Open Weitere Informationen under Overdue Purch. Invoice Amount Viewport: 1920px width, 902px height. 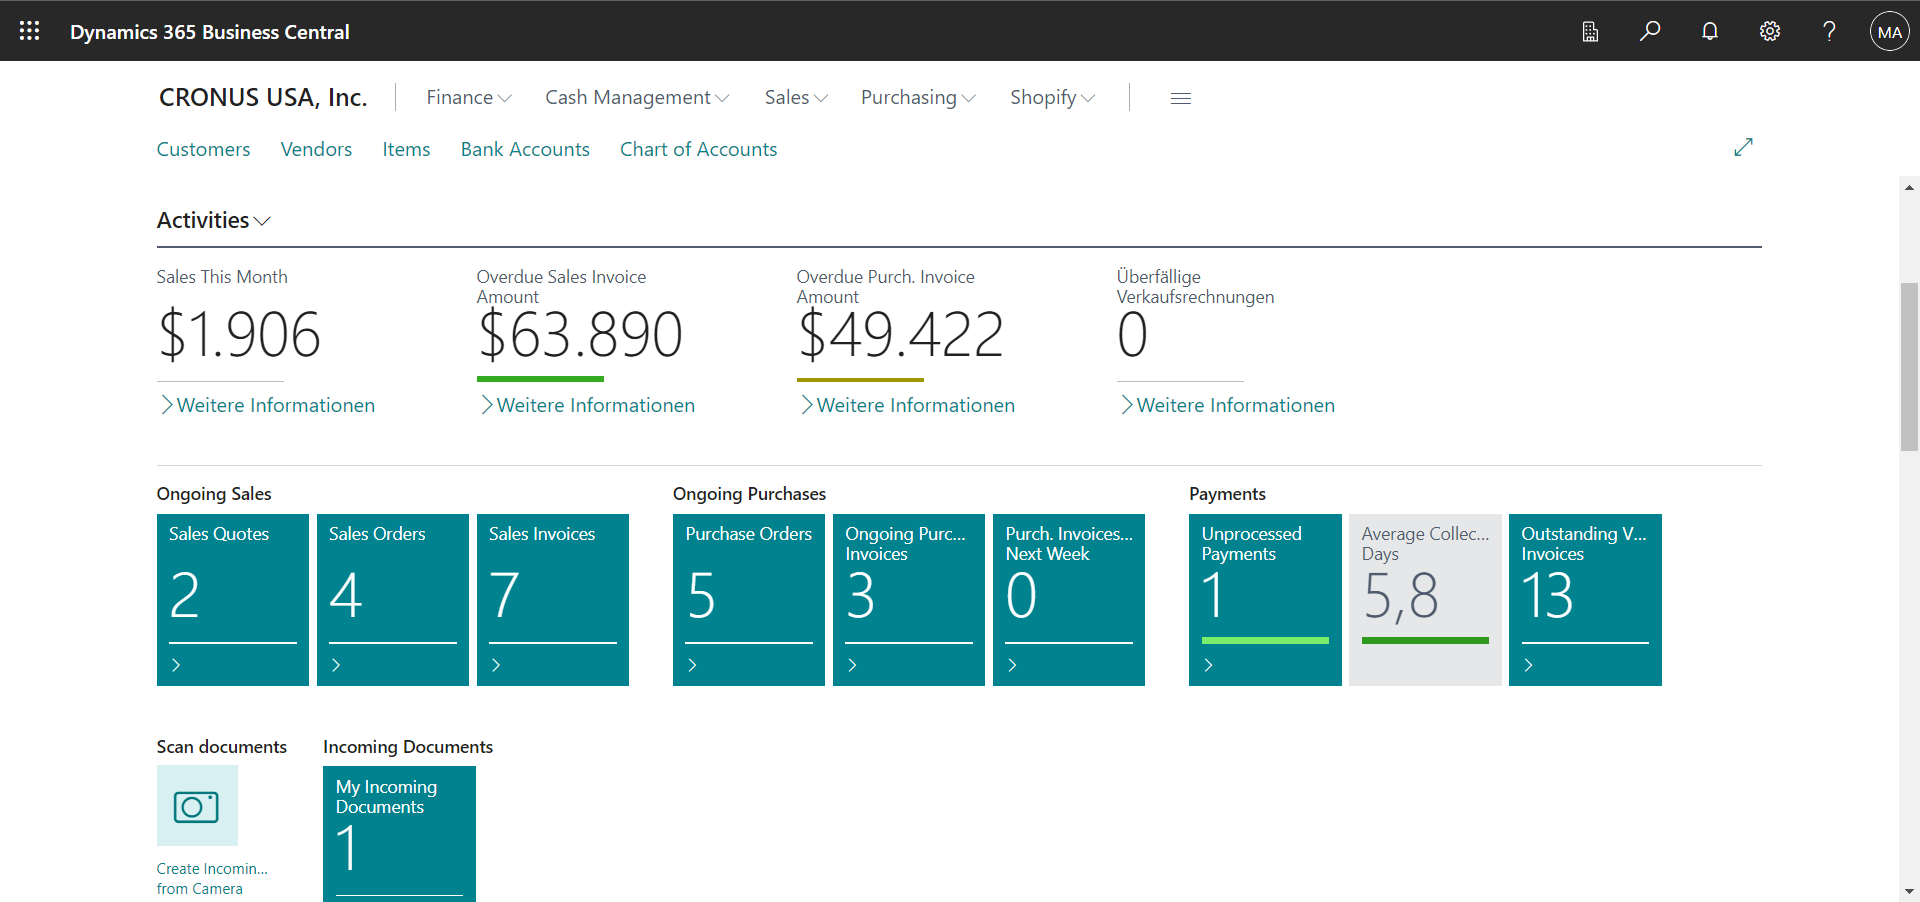[x=906, y=405]
